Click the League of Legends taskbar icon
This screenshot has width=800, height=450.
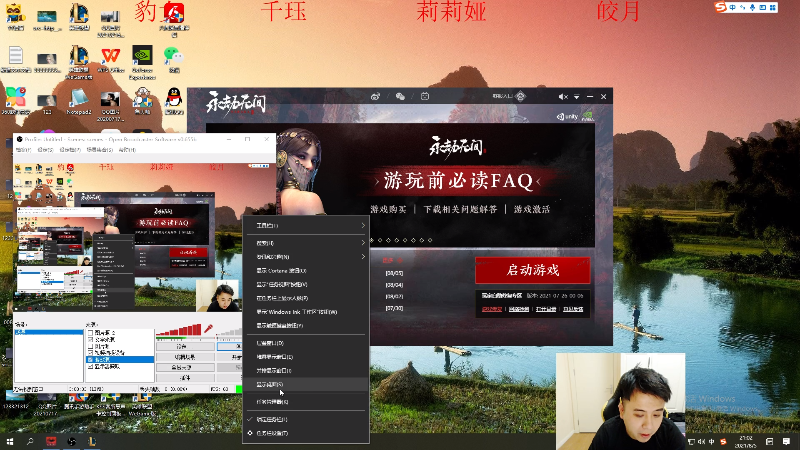[92, 441]
